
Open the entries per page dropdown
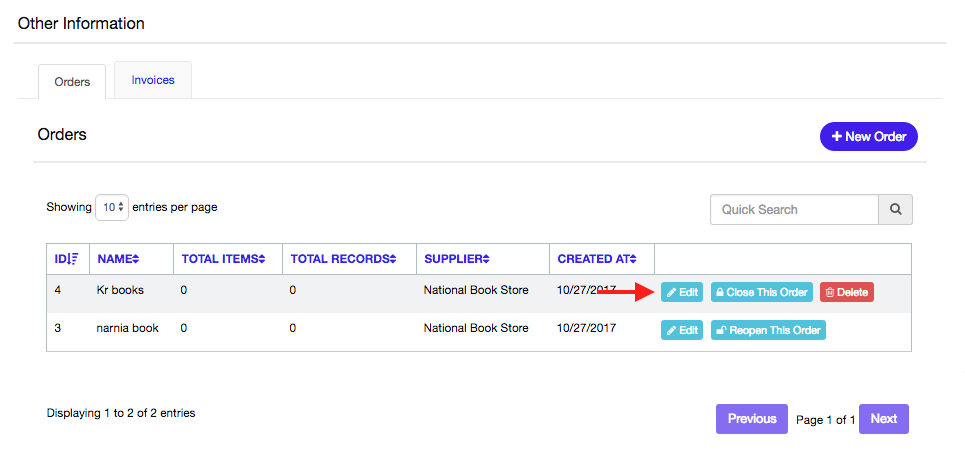tap(112, 207)
